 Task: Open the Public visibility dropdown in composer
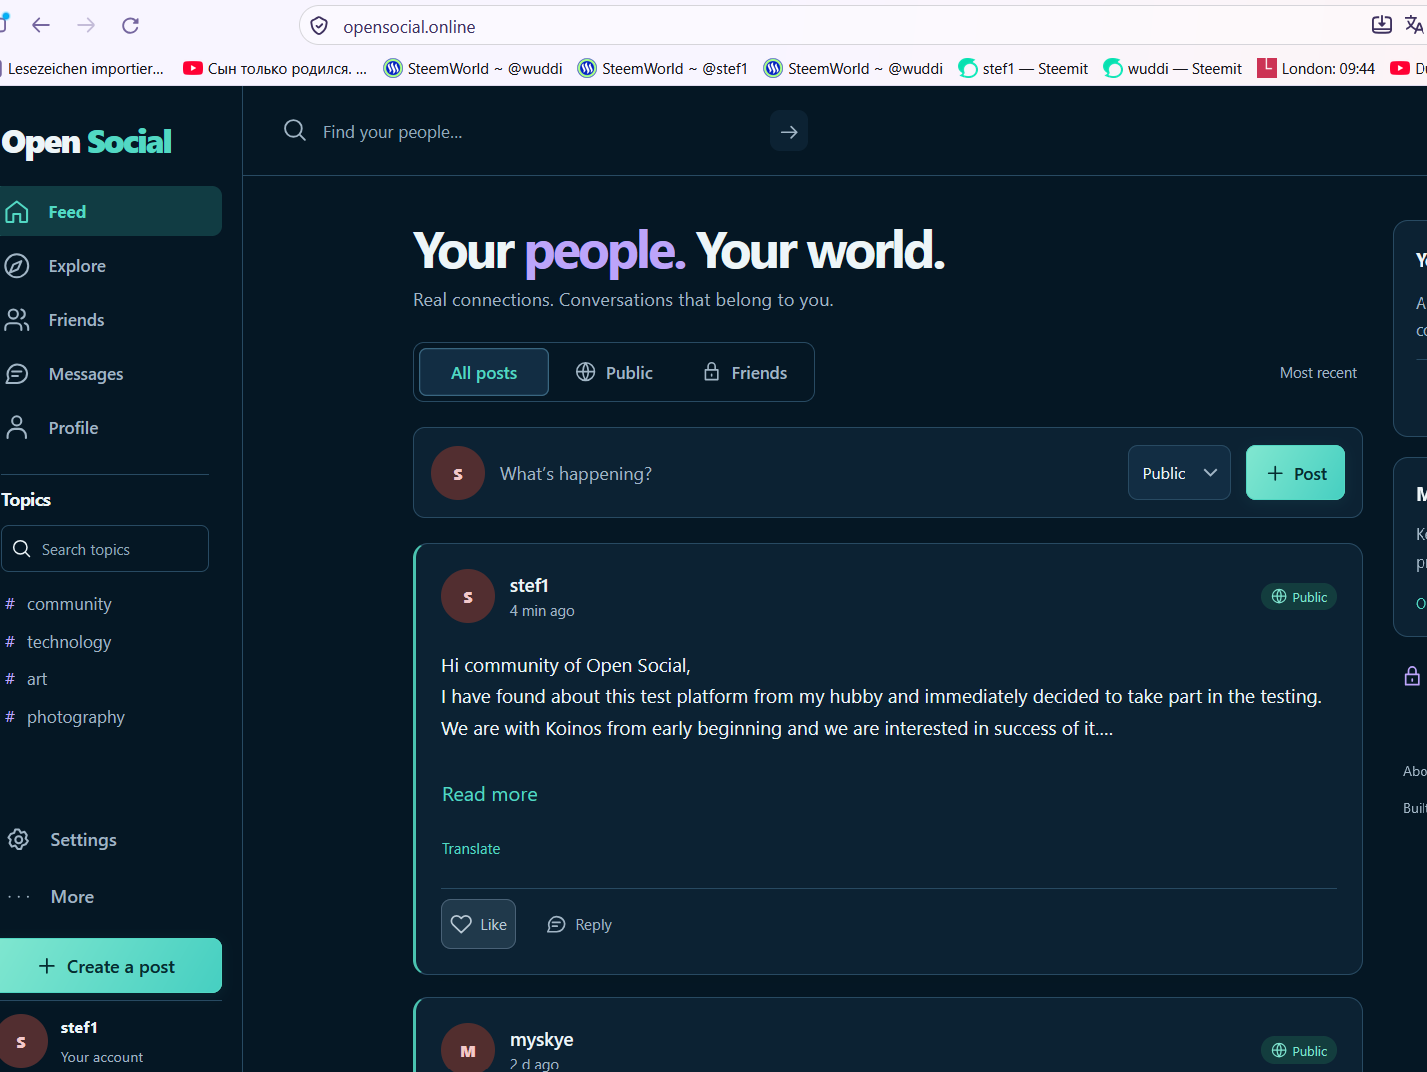[x=1180, y=473]
